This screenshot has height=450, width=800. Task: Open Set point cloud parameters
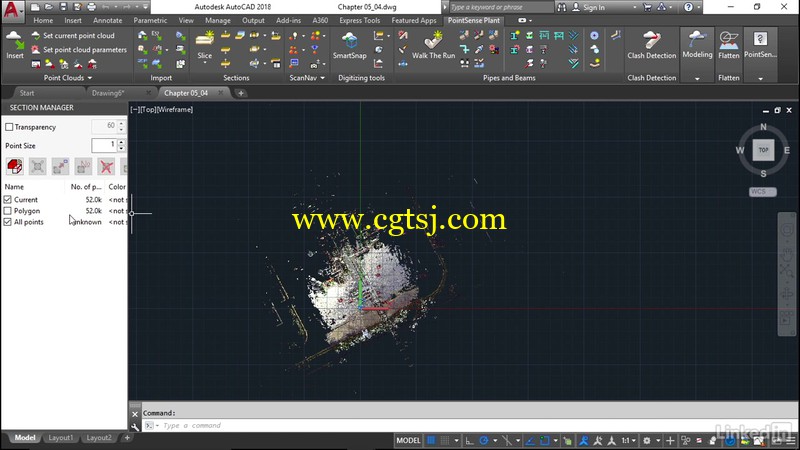[x=79, y=49]
